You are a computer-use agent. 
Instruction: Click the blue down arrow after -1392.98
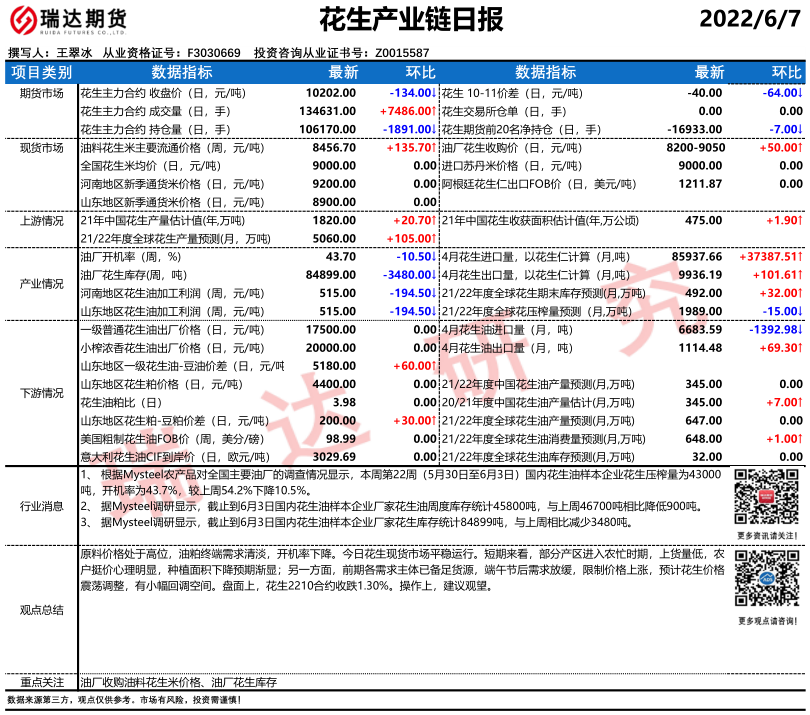click(x=801, y=328)
